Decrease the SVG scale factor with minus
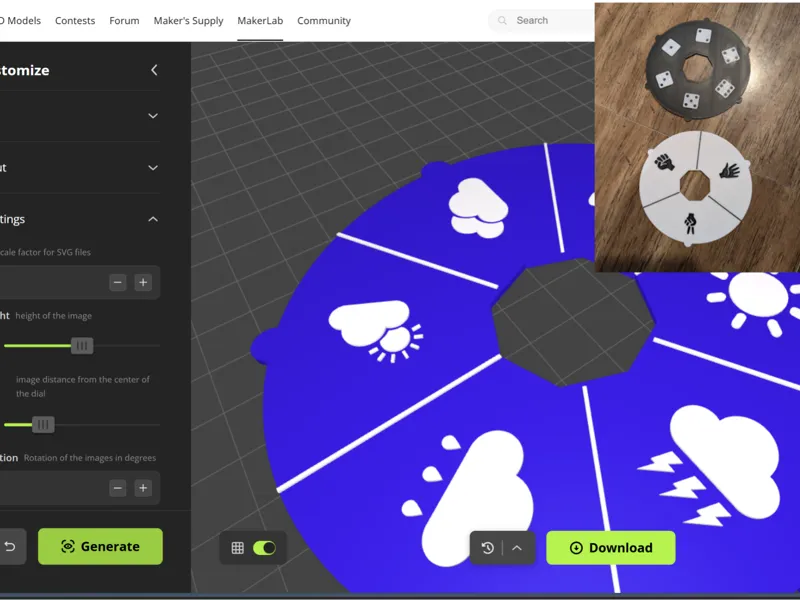 click(118, 282)
